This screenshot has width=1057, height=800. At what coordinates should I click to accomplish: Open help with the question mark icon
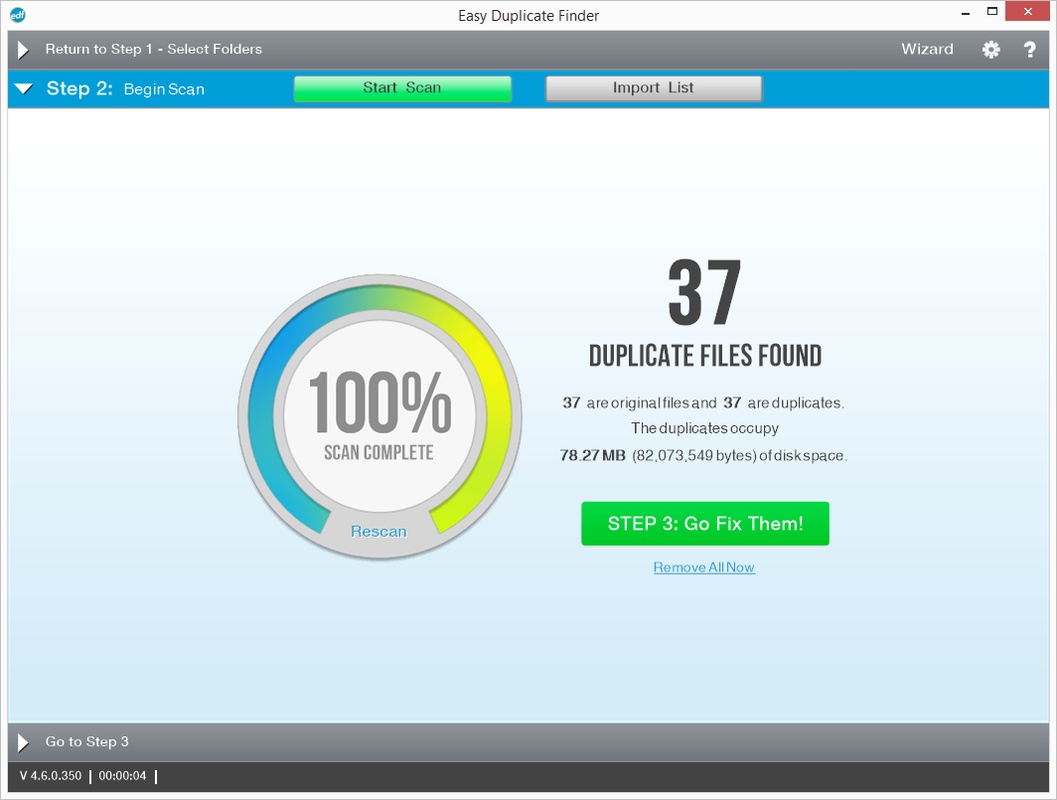[x=1029, y=49]
